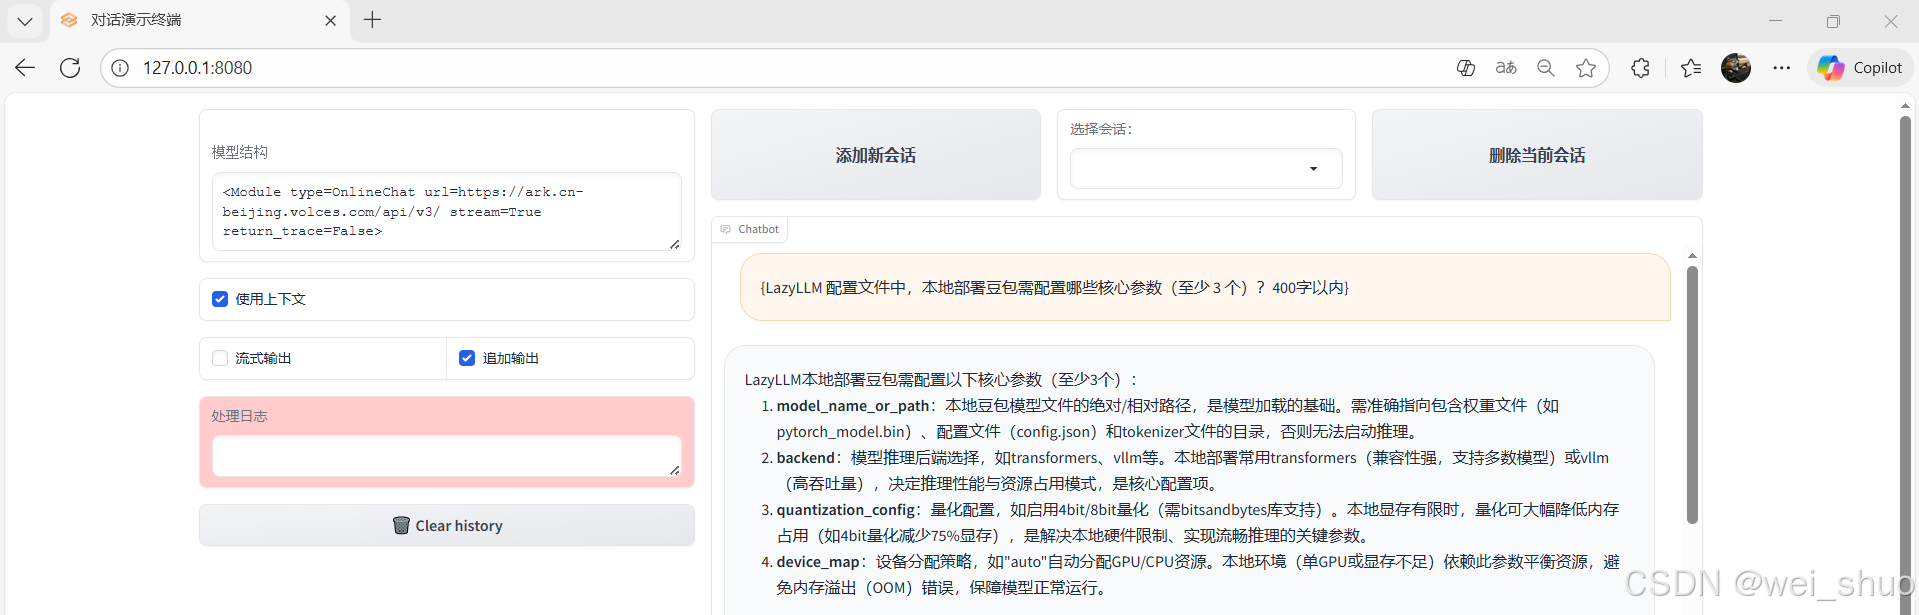Enable the 流式输出 checkbox
The width and height of the screenshot is (1919, 615).
220,358
